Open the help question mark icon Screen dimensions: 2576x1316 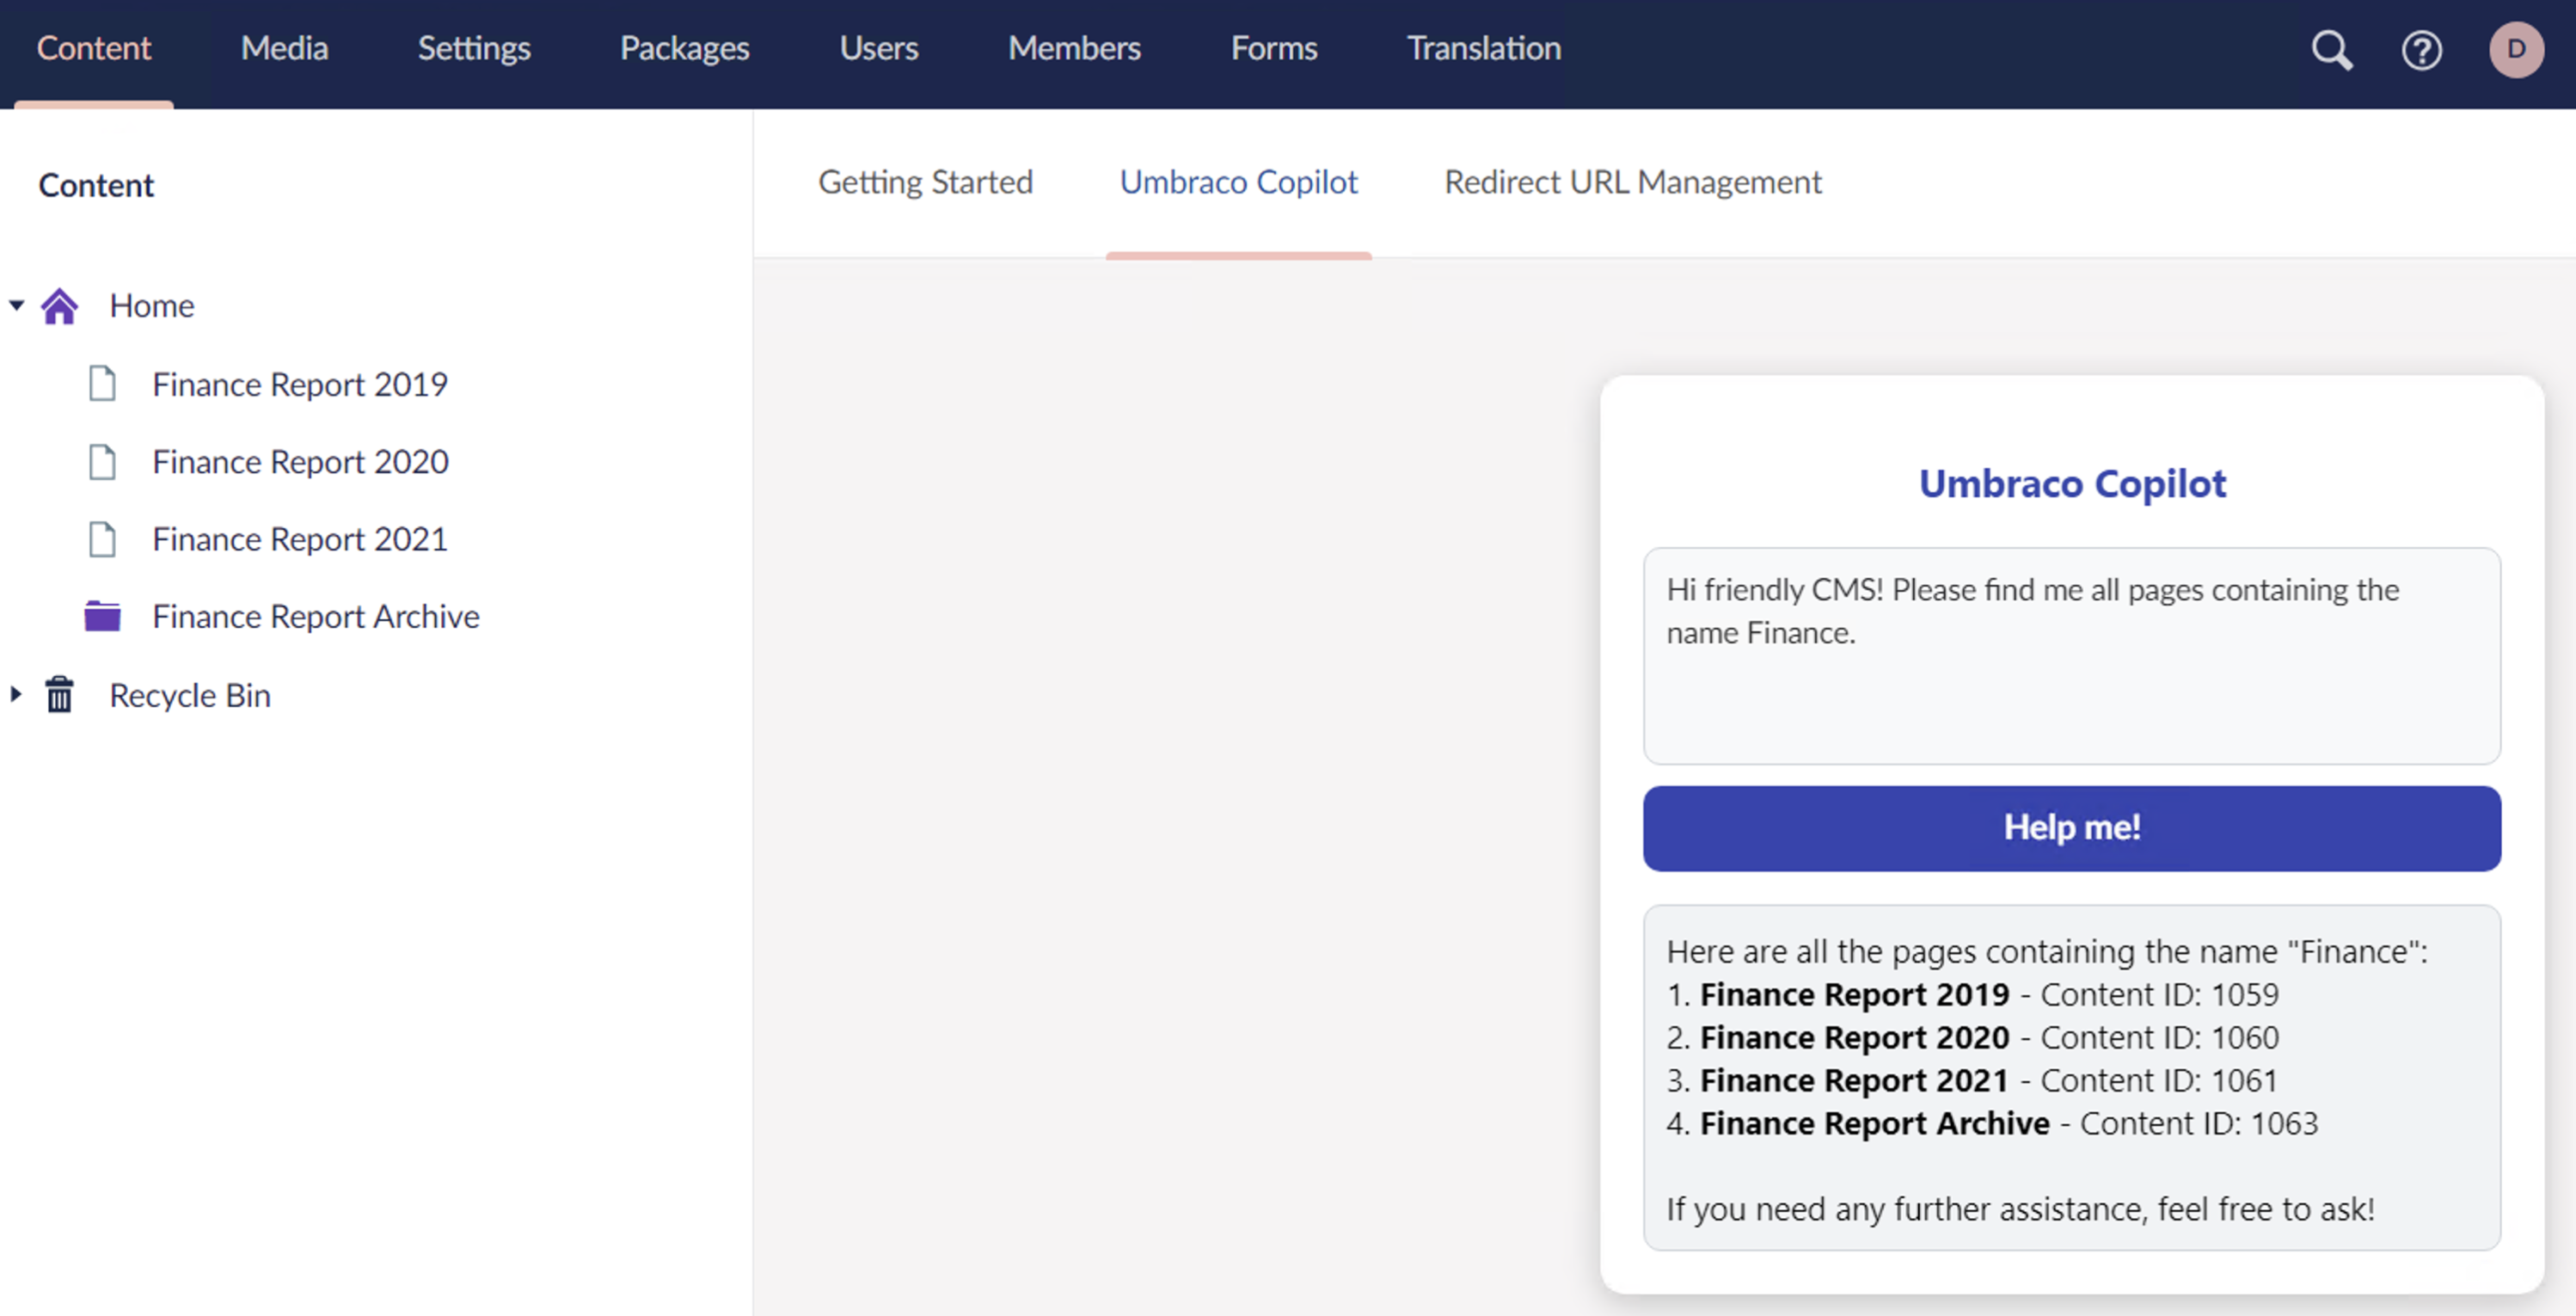coord(2421,50)
